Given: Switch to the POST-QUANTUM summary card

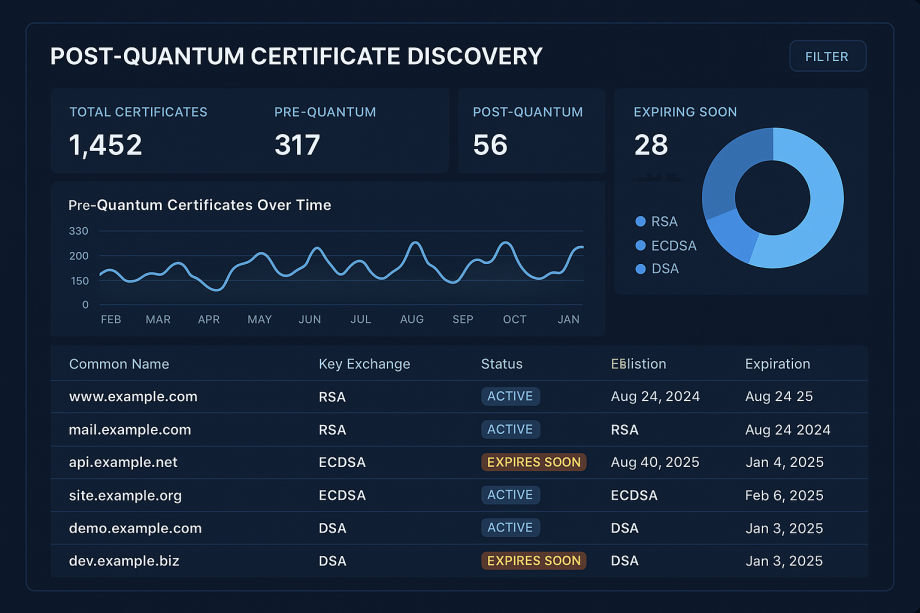Looking at the screenshot, I should (531, 131).
